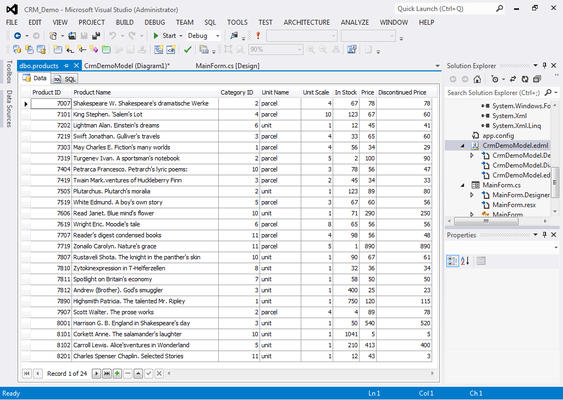Image resolution: width=563 pixels, height=400 pixels.
Task: Click the Edit record up-arrow button
Action: pyautogui.click(x=138, y=373)
